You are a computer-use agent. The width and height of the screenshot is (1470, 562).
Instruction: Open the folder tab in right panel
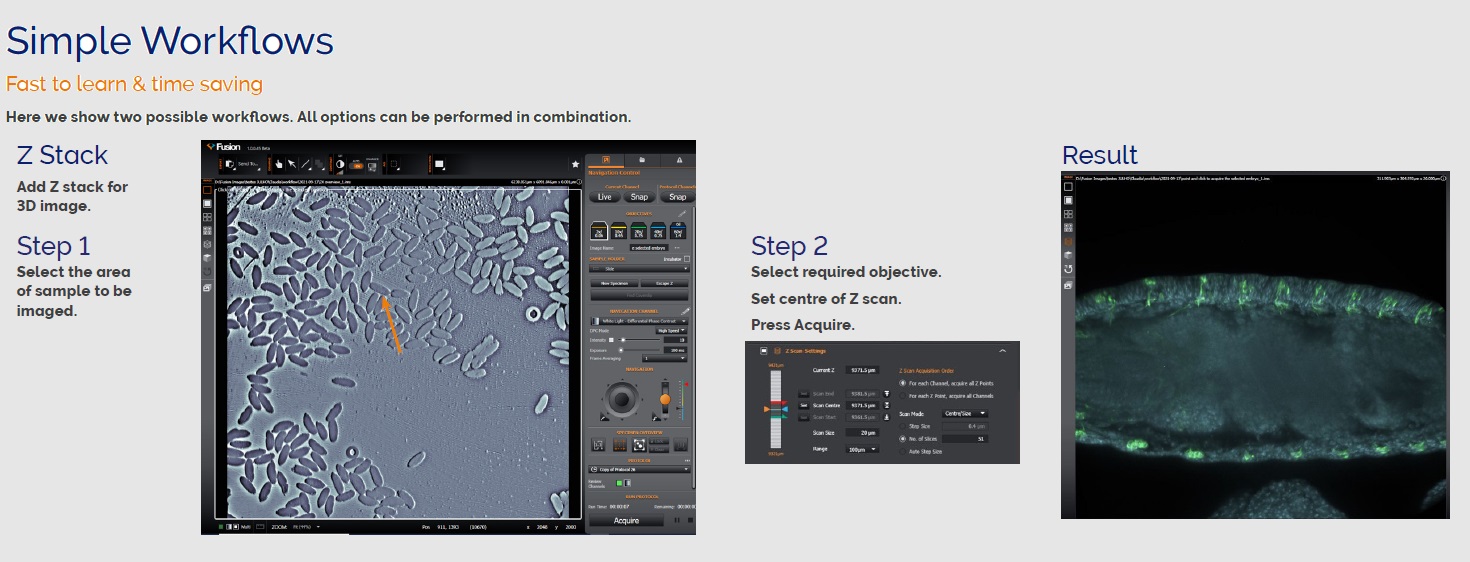coord(642,160)
